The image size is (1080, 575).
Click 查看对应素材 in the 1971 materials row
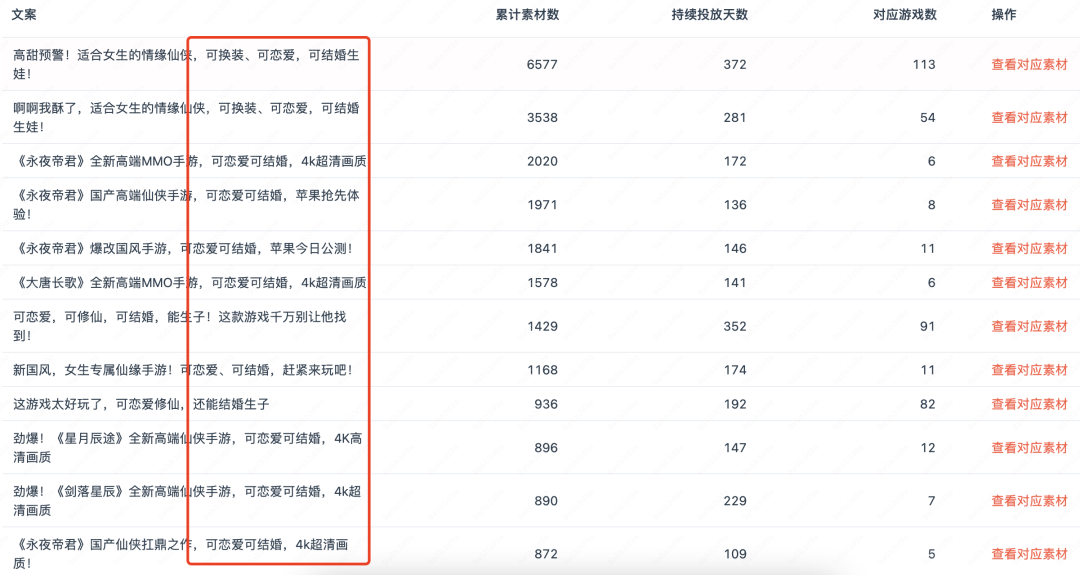click(x=1029, y=205)
